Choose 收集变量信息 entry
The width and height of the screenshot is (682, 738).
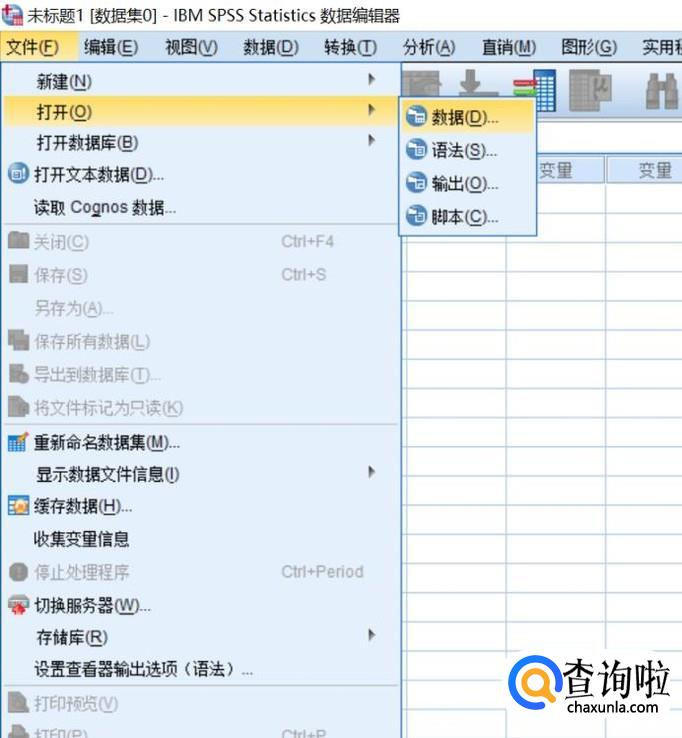pos(201,539)
